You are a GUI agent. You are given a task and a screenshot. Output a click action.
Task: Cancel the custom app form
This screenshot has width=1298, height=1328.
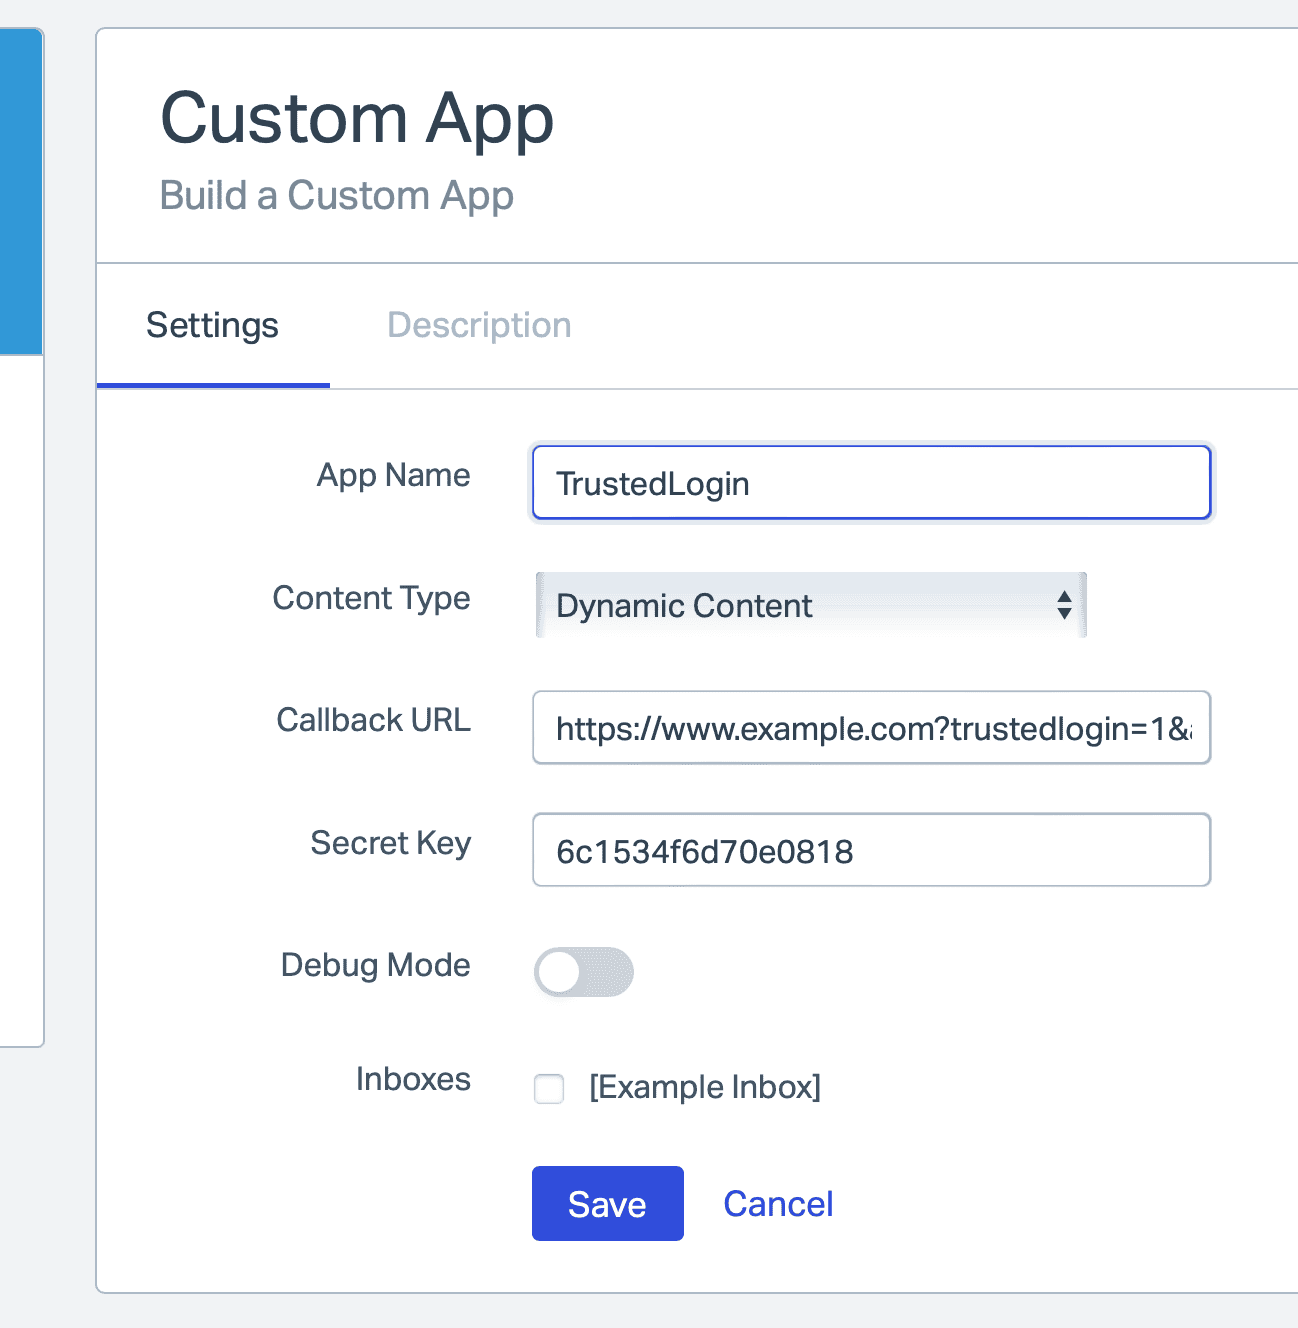coord(778,1204)
